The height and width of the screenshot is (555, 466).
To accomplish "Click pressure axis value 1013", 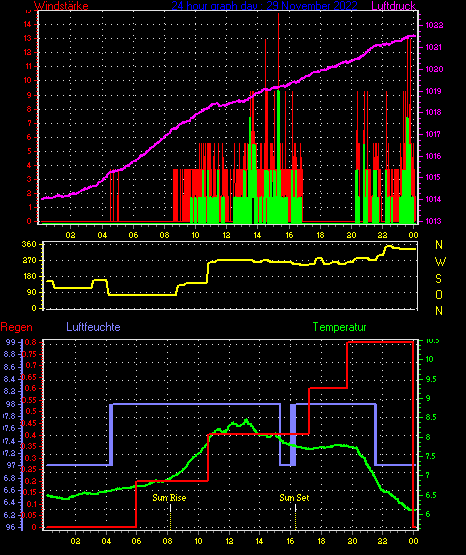I will [x=434, y=221].
